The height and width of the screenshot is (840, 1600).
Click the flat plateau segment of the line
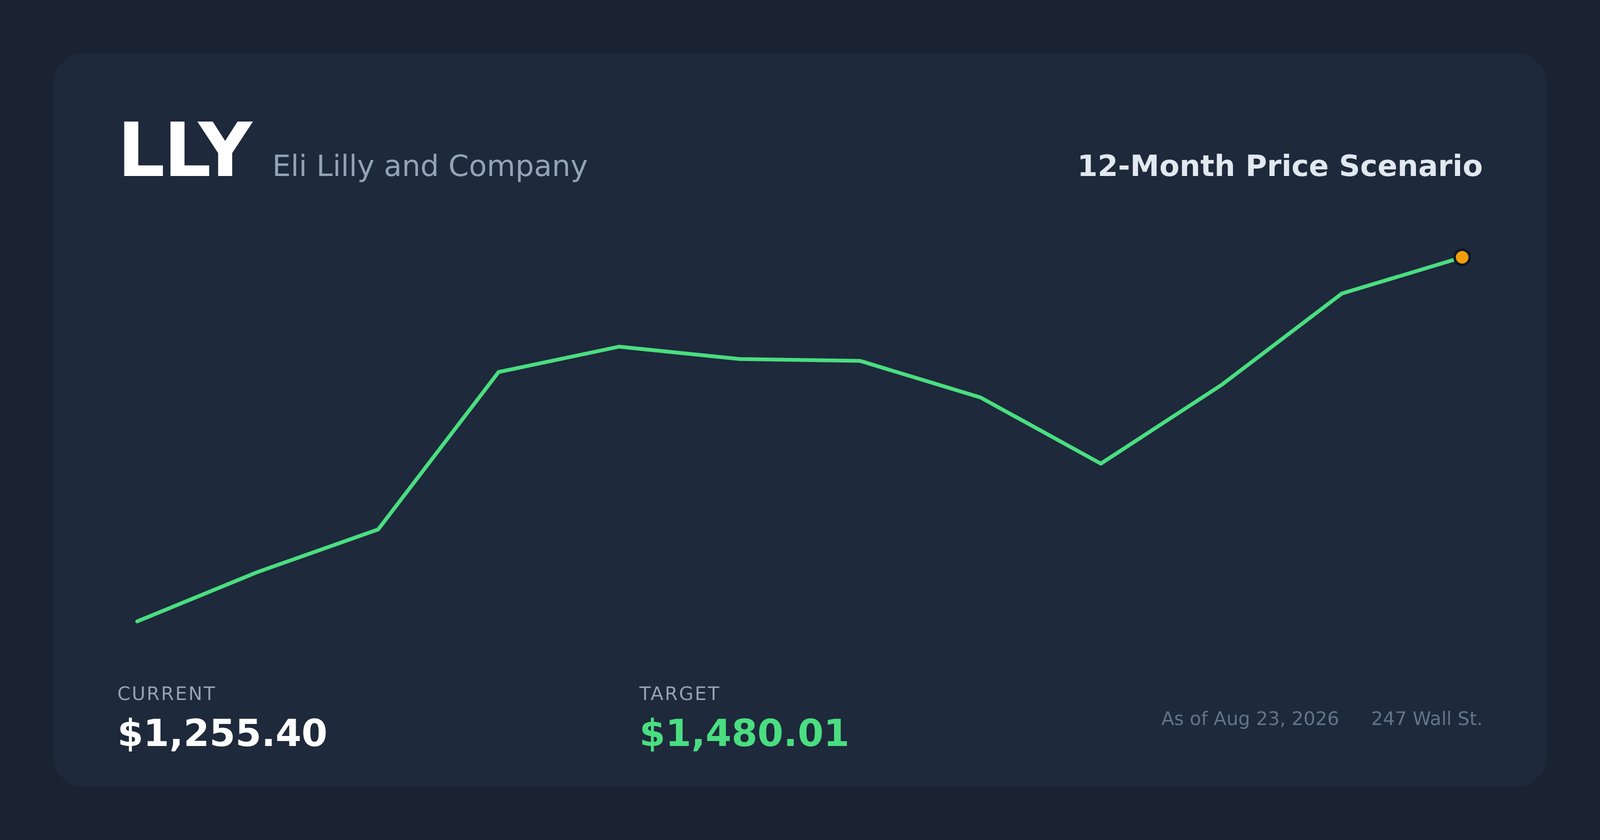[x=800, y=359]
